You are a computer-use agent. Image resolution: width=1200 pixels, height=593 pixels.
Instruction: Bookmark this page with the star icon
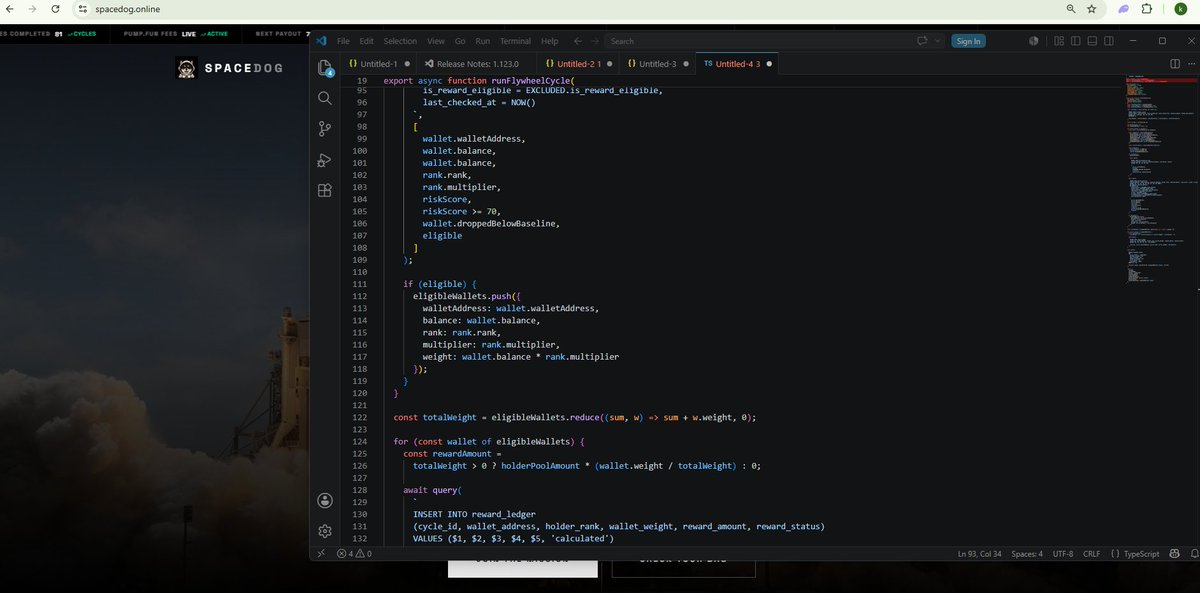[x=1091, y=9]
